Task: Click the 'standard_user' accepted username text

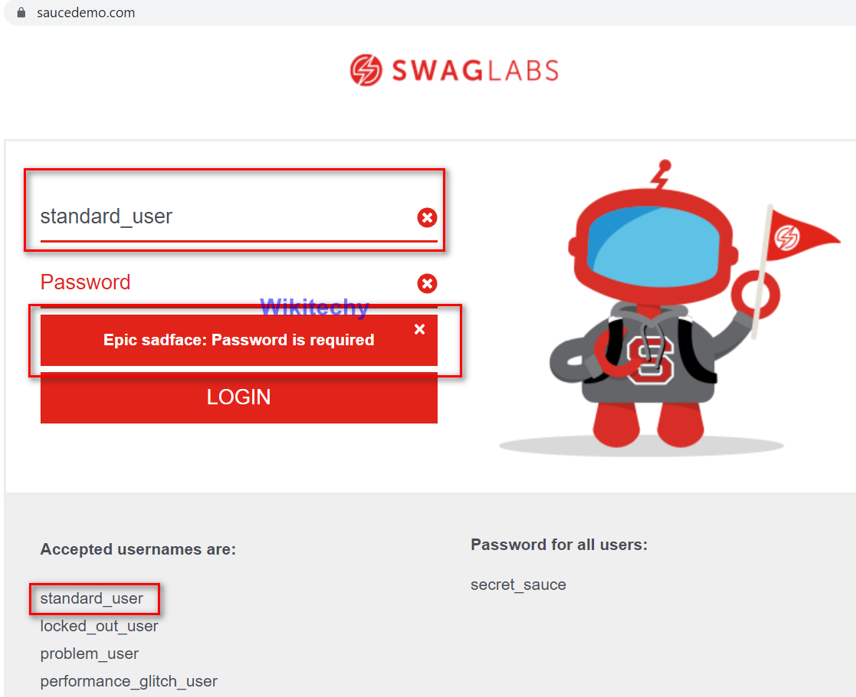Action: [x=92, y=599]
